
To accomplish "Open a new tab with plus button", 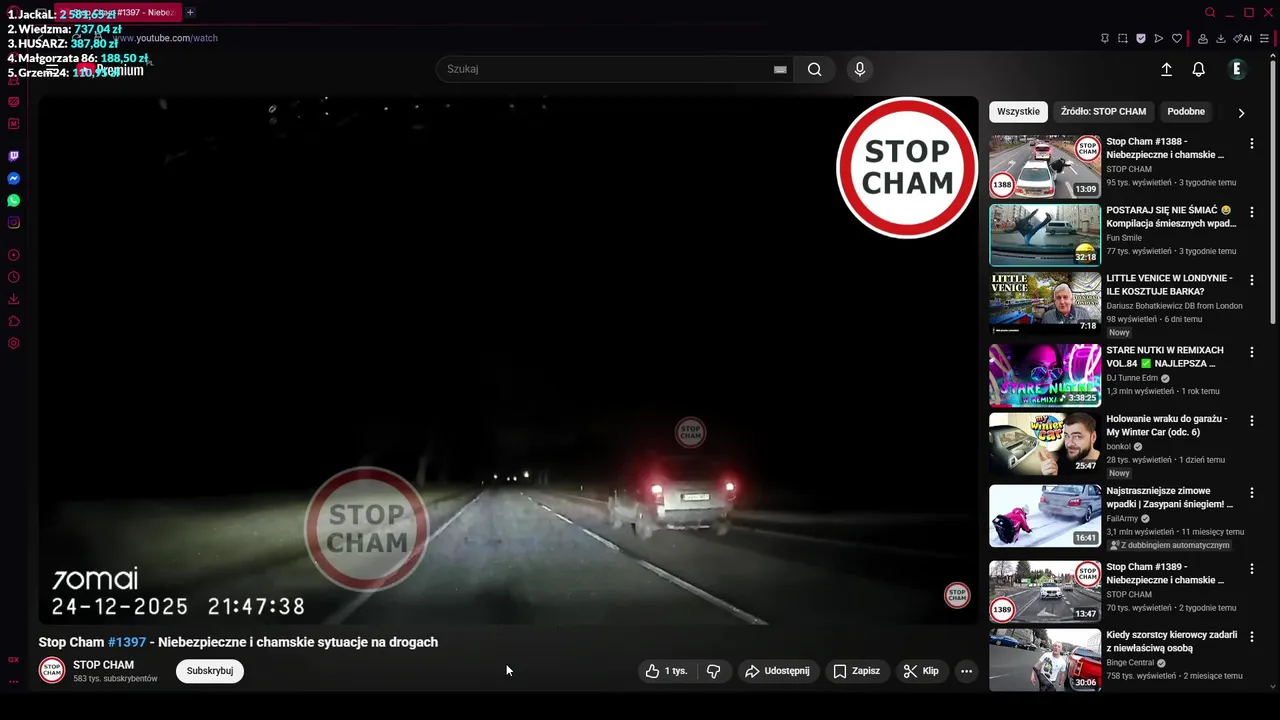I will (190, 12).
